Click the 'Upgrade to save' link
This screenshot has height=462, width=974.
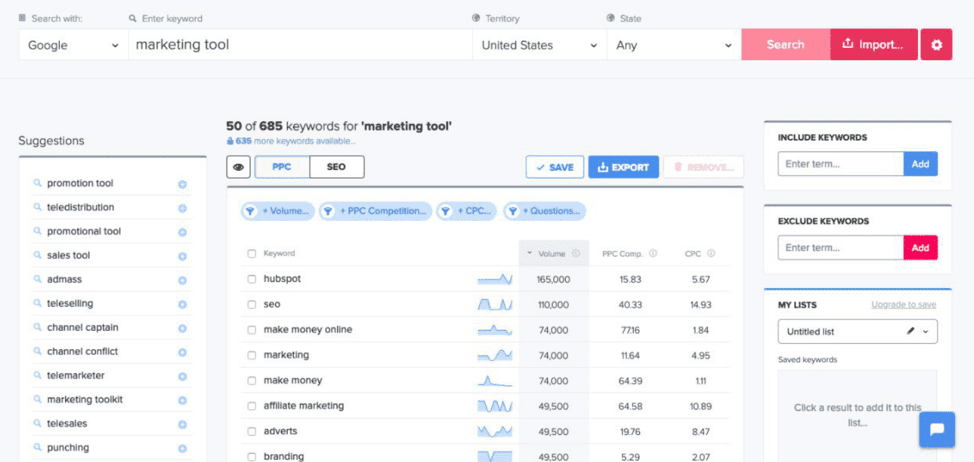(903, 304)
